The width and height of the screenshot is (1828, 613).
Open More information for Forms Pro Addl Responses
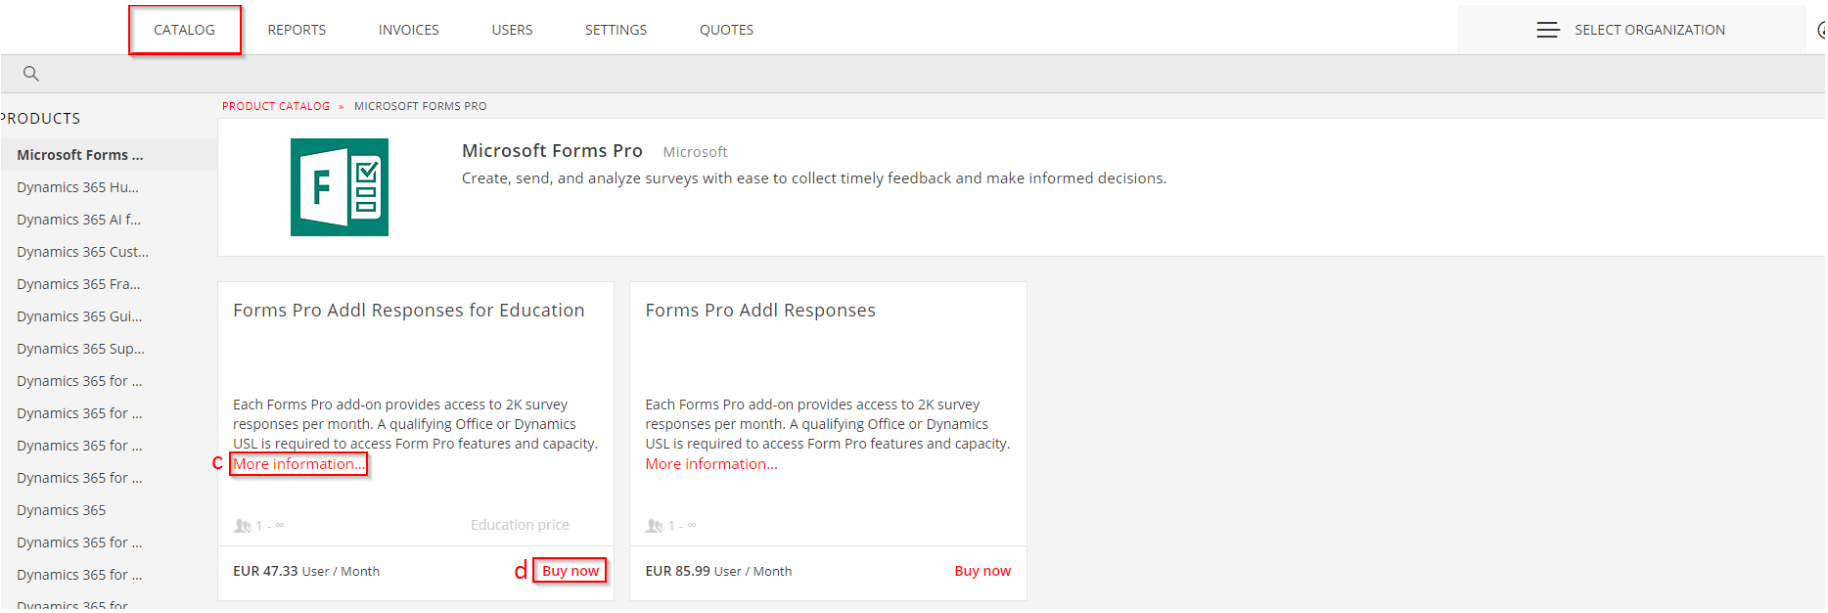(711, 464)
